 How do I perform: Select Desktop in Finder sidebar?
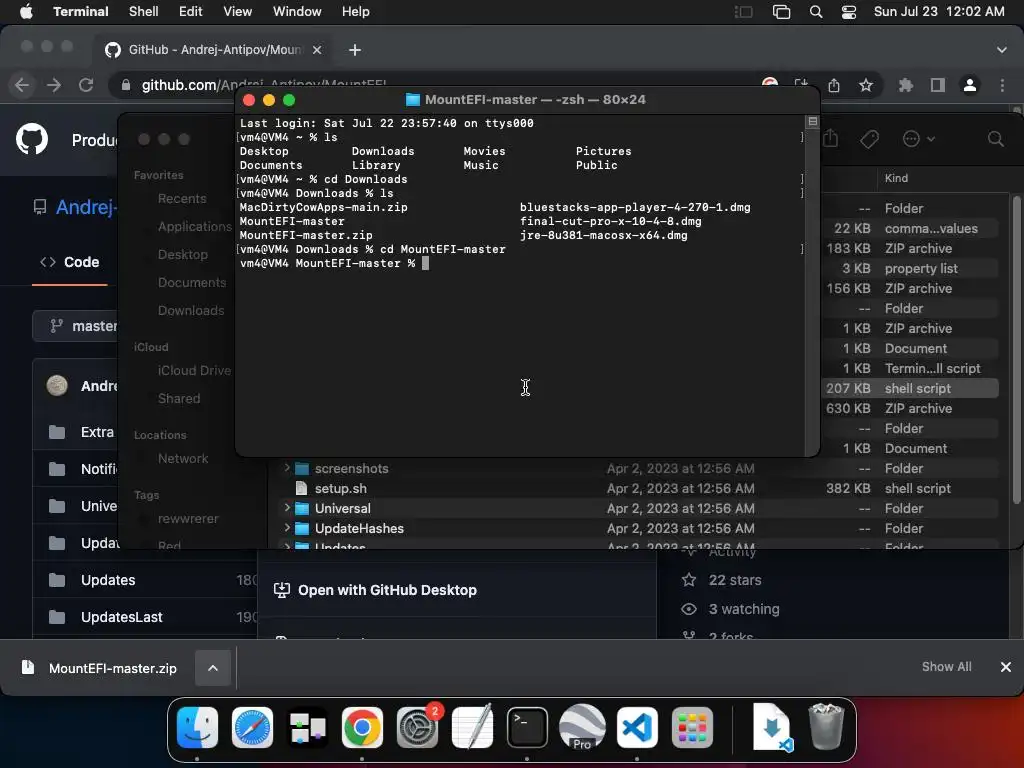click(182, 255)
